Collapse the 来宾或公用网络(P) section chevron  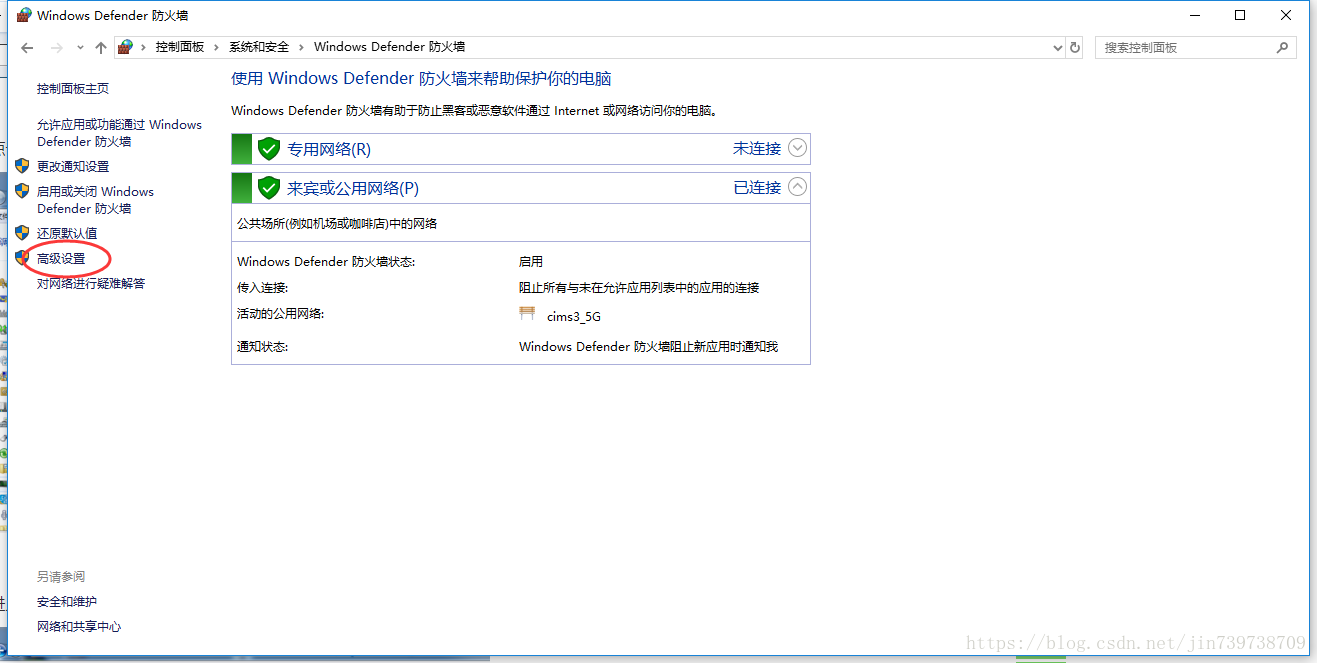[x=797, y=186]
